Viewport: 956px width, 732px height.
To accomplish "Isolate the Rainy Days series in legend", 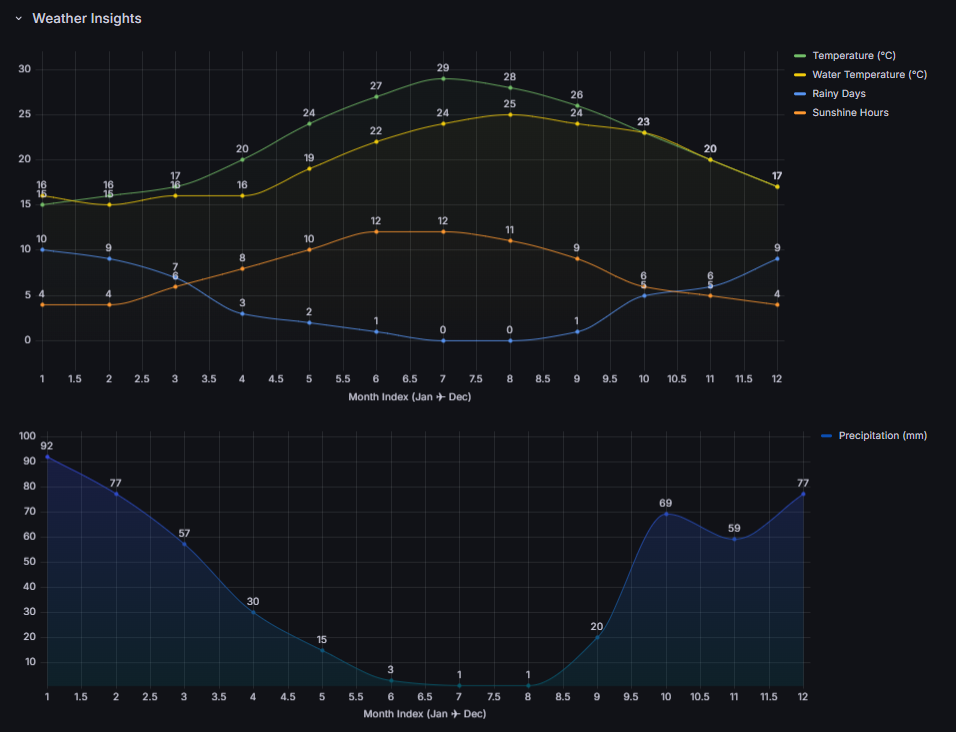I will 838,93.
